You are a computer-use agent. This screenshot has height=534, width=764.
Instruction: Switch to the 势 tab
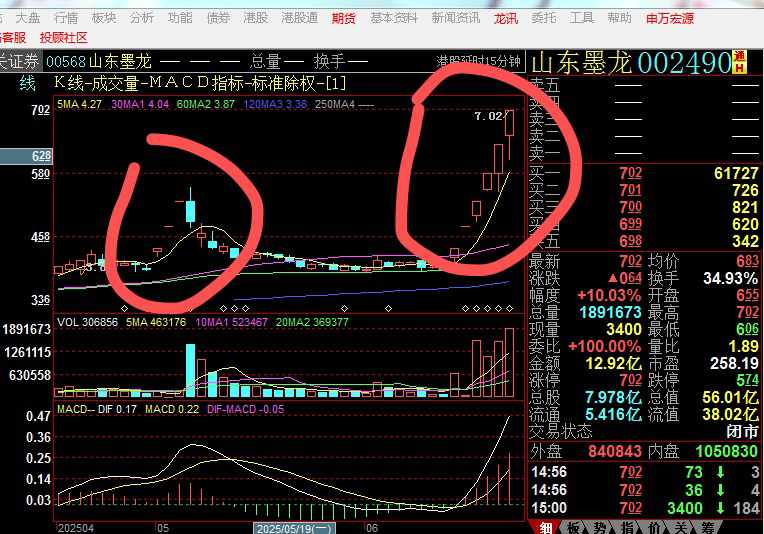click(x=600, y=528)
